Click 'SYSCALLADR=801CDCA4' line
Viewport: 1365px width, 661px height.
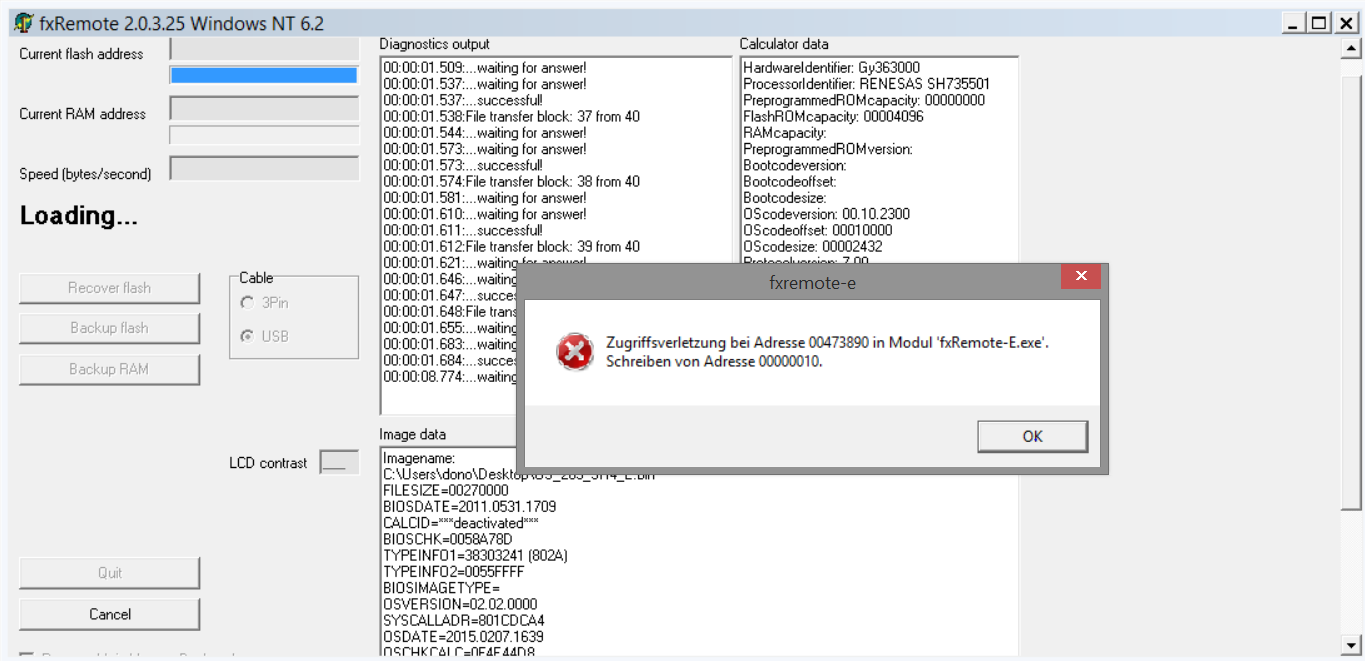(463, 621)
